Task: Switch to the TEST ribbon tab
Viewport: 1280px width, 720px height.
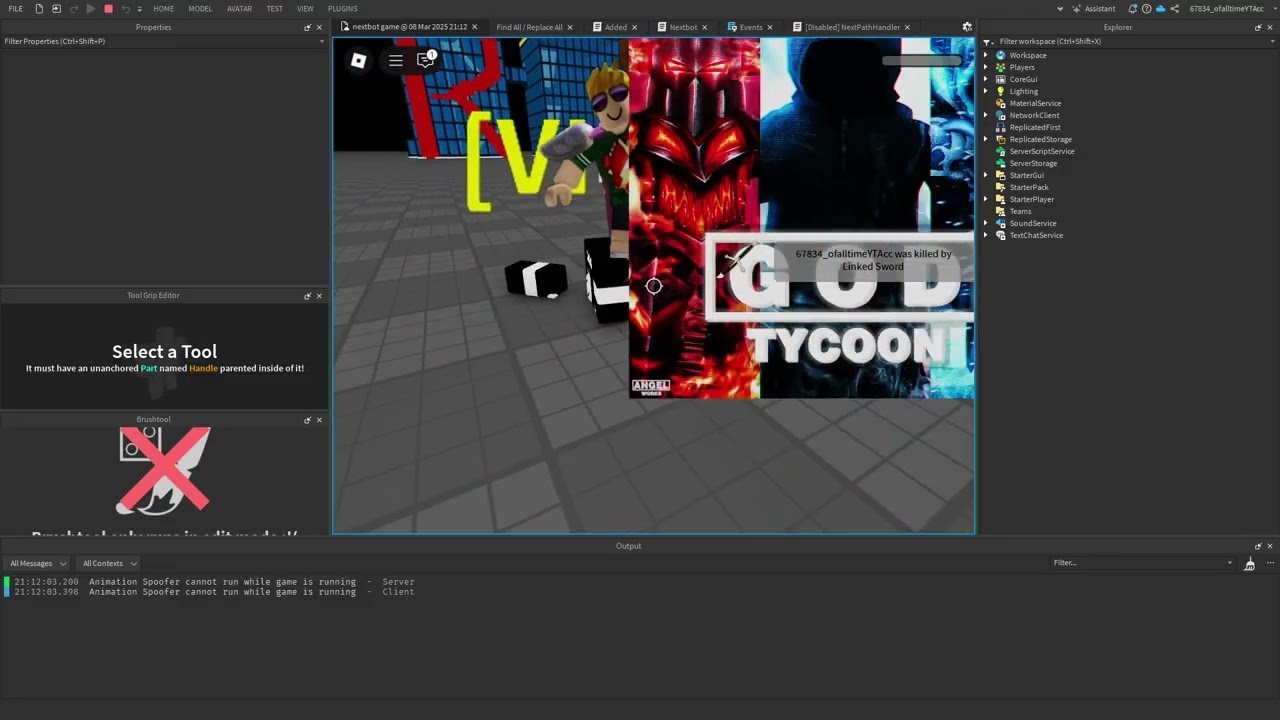Action: coord(274,9)
